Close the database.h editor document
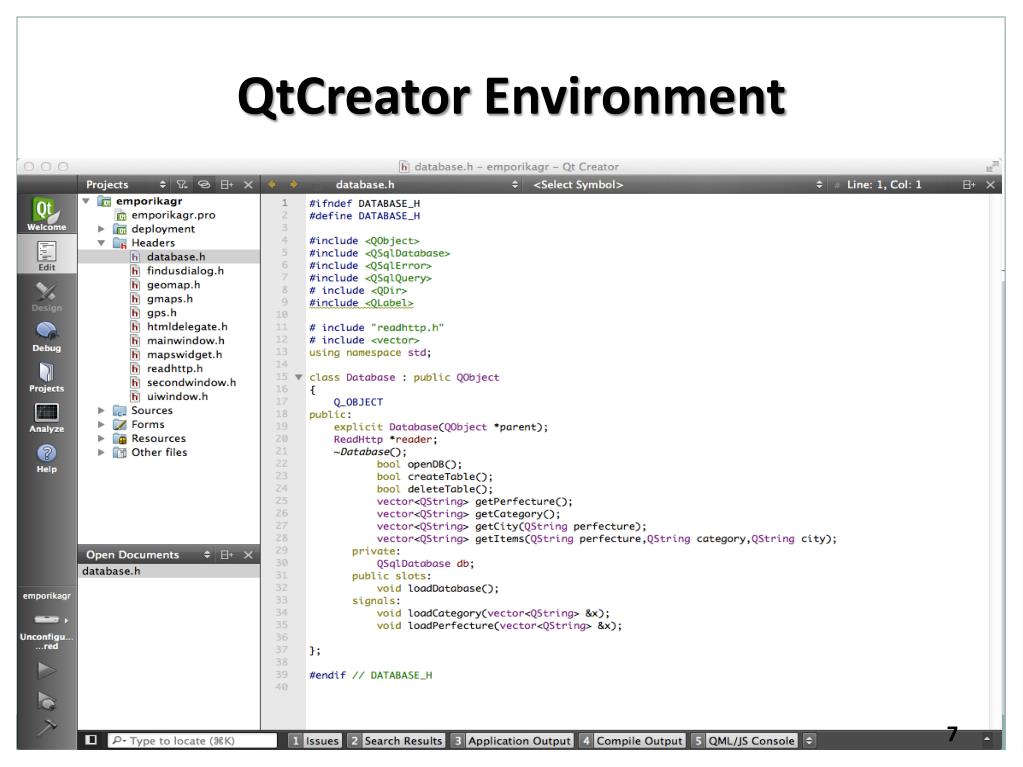Viewport: 1023px width, 767px height. [990, 185]
